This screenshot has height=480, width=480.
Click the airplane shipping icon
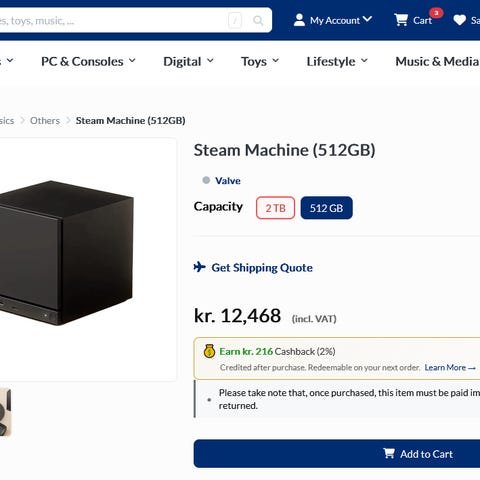tap(200, 267)
